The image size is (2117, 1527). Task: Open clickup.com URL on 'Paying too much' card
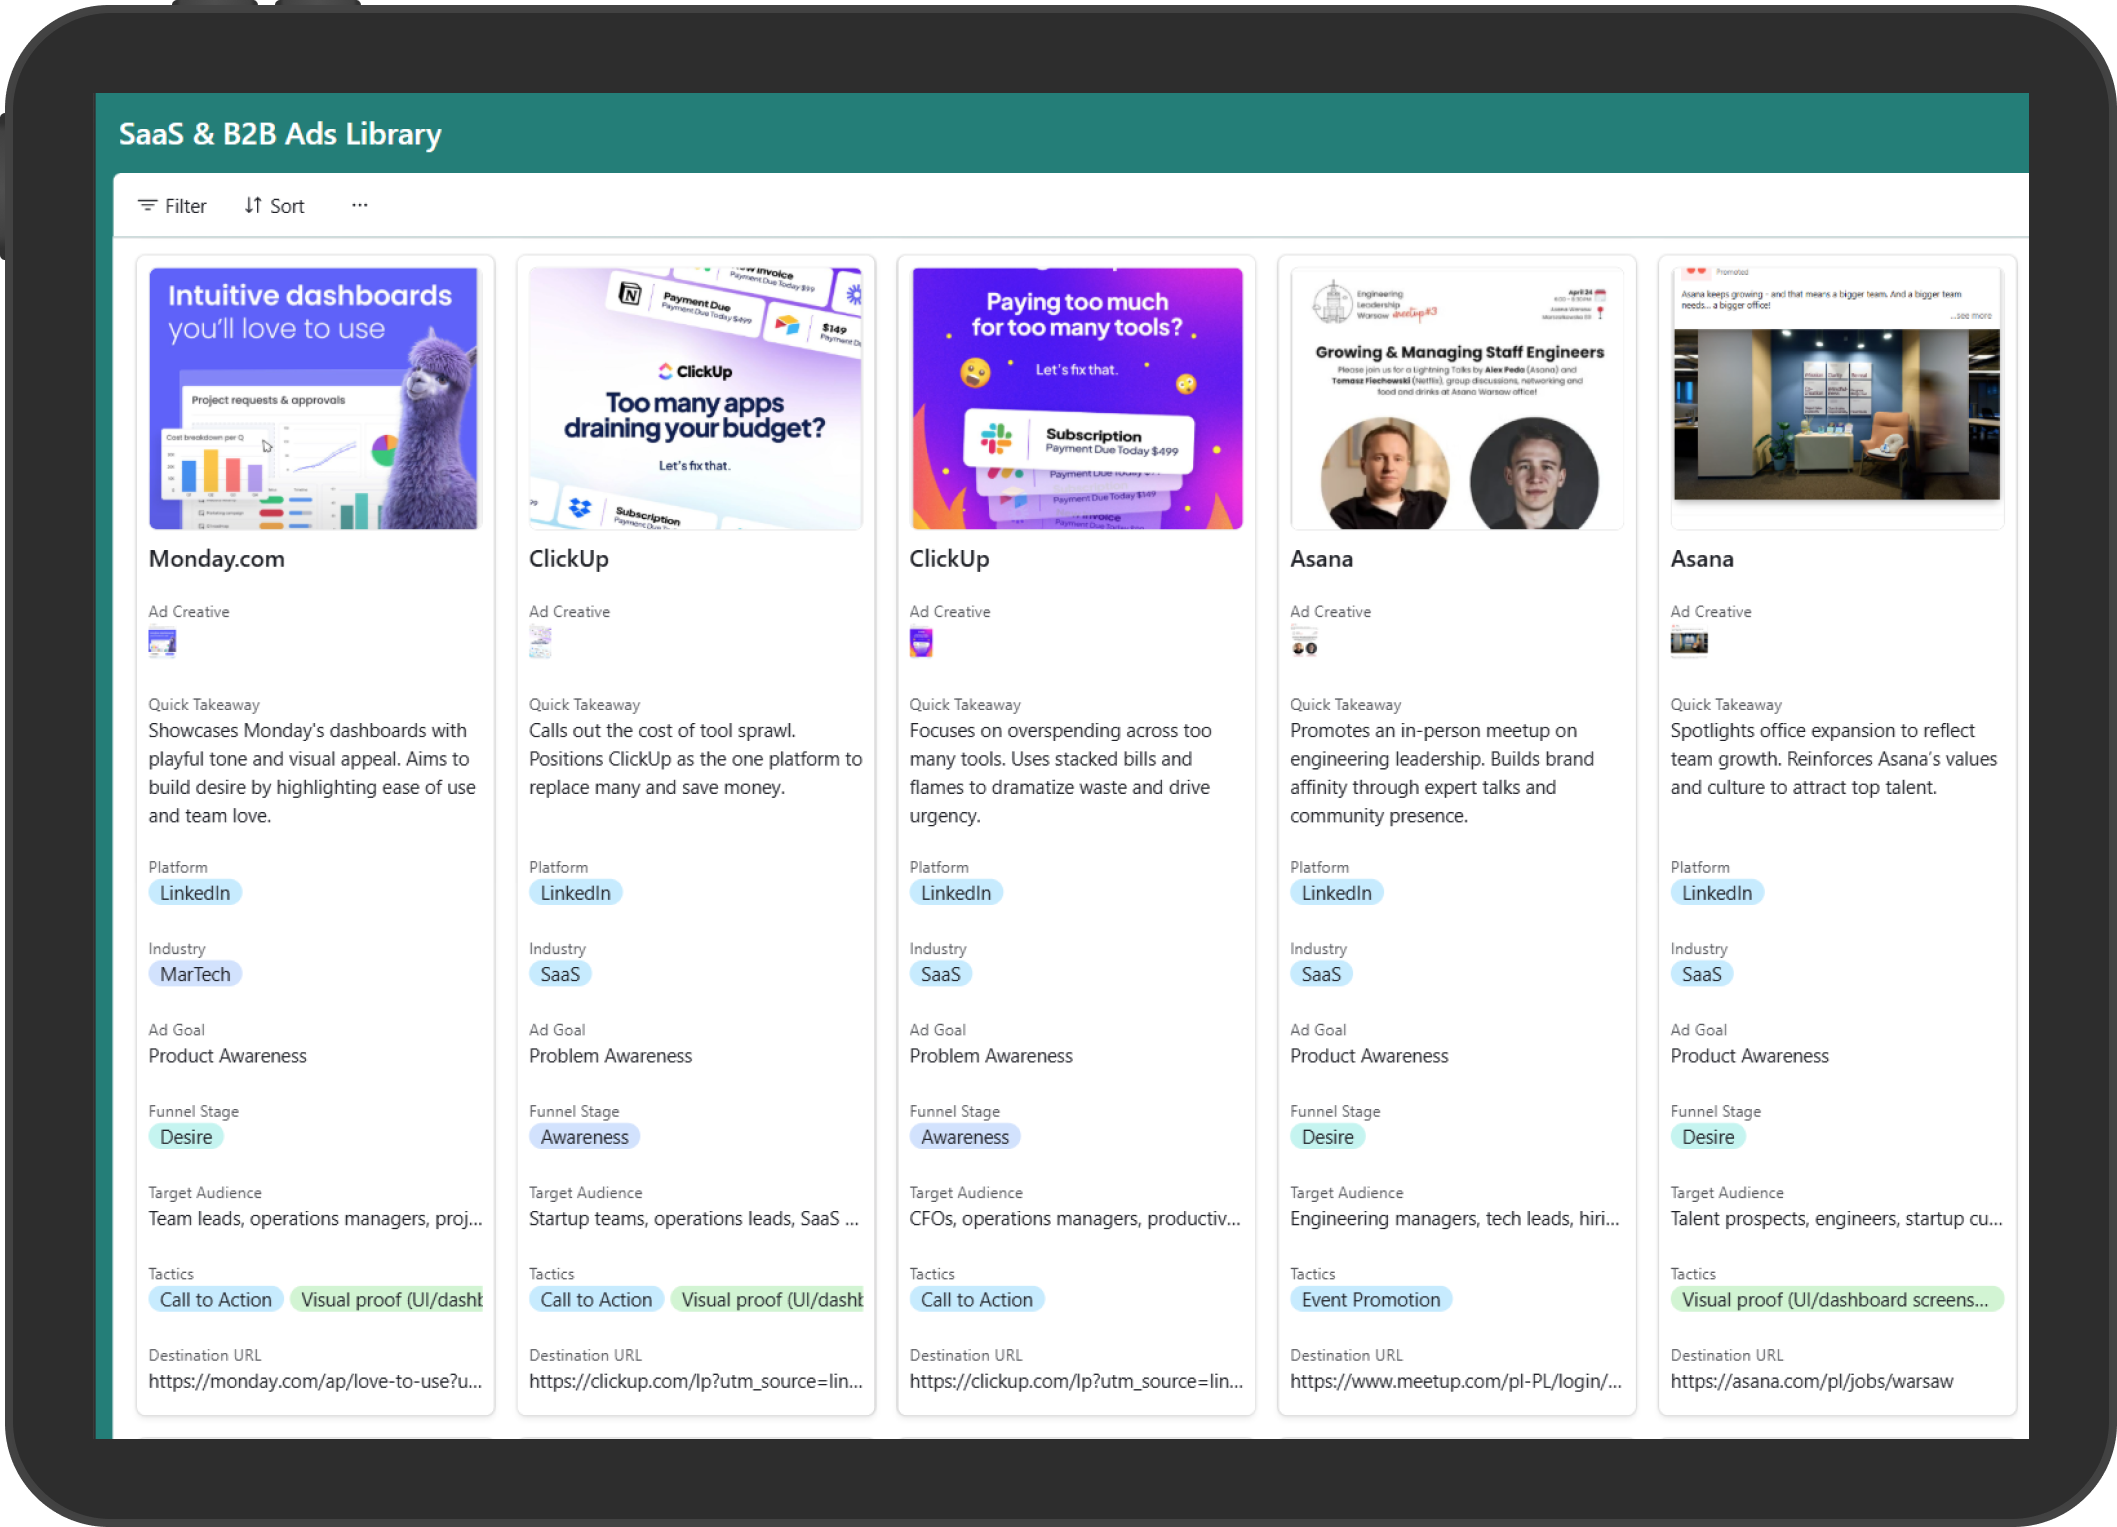click(x=1076, y=1381)
